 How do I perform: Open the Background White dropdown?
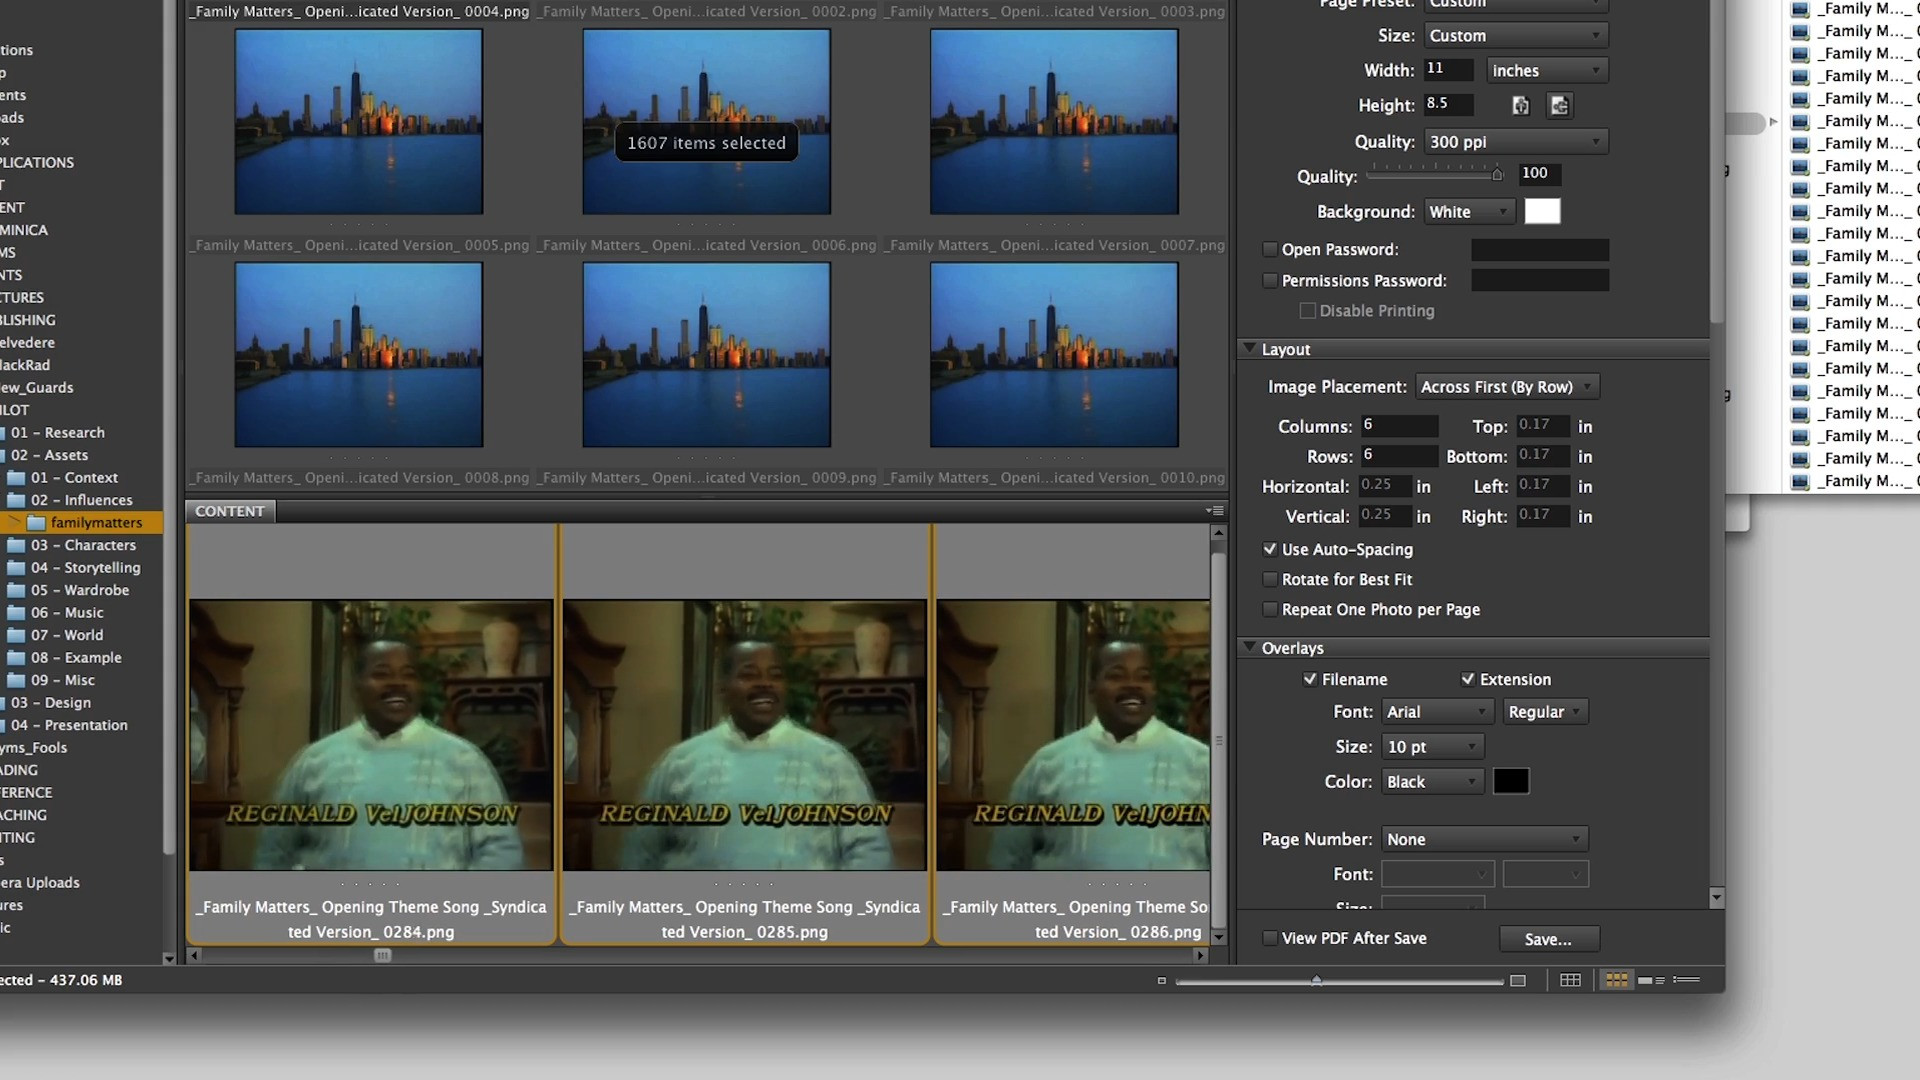(1468, 212)
